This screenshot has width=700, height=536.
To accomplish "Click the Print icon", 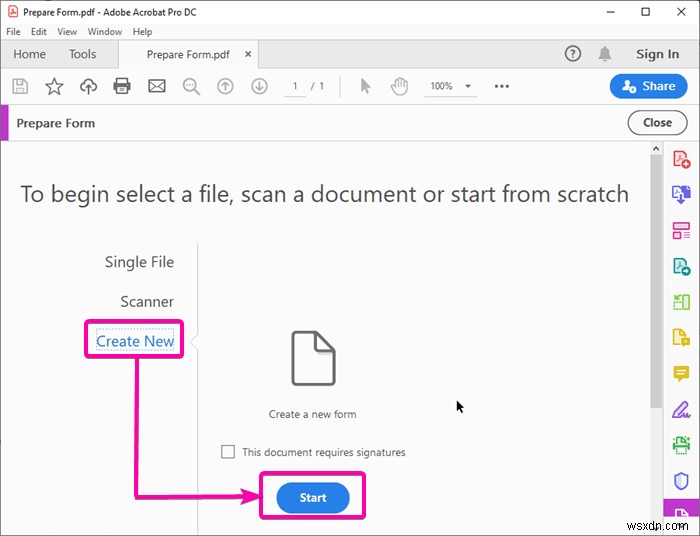I will [122, 86].
